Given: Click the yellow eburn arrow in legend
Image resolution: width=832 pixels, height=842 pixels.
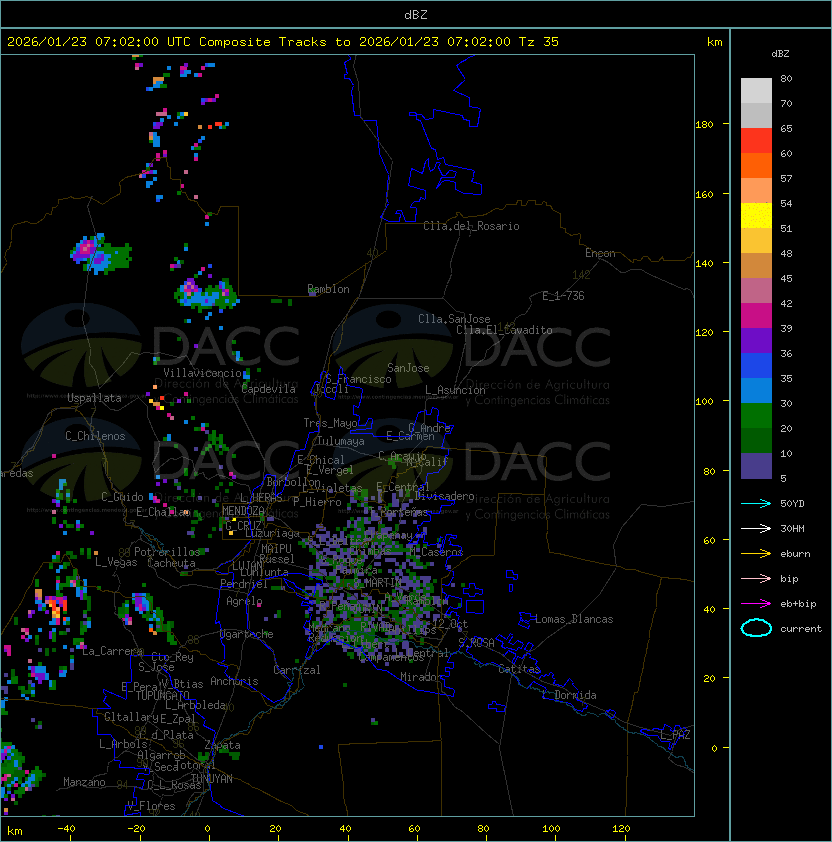Looking at the screenshot, I should 756,554.
